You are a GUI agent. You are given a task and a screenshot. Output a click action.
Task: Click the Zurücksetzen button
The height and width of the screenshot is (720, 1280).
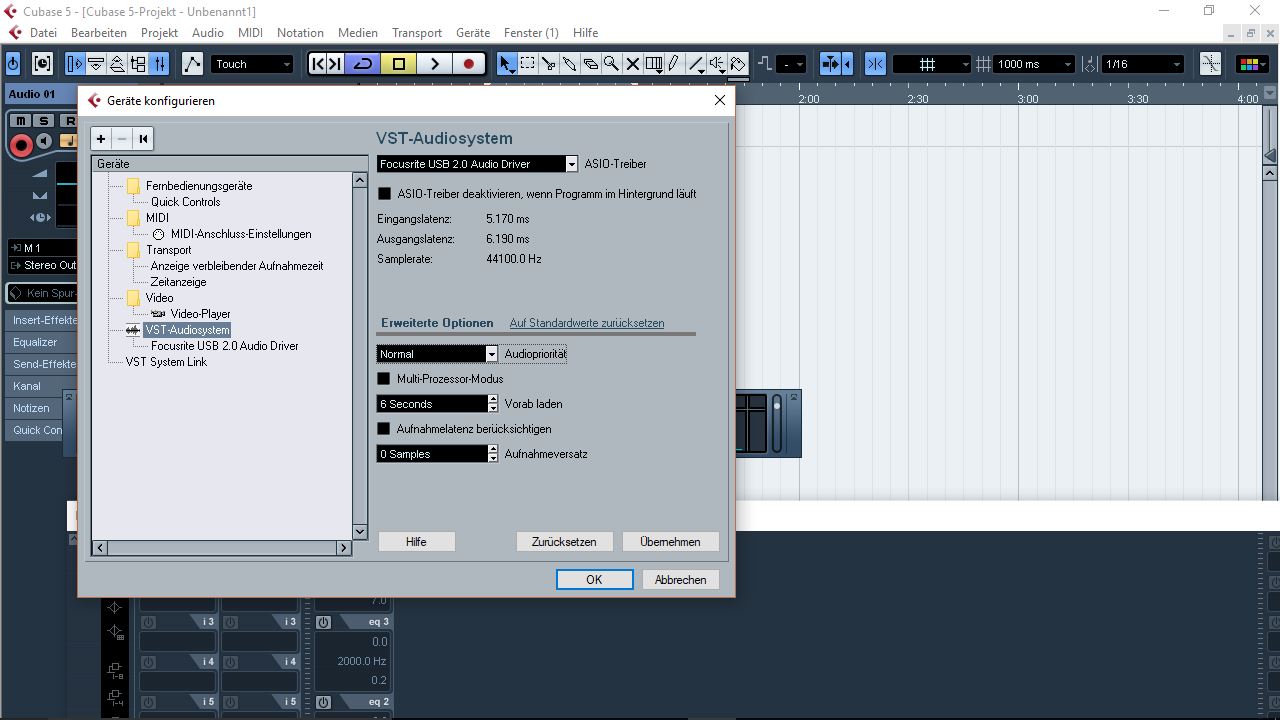point(564,541)
